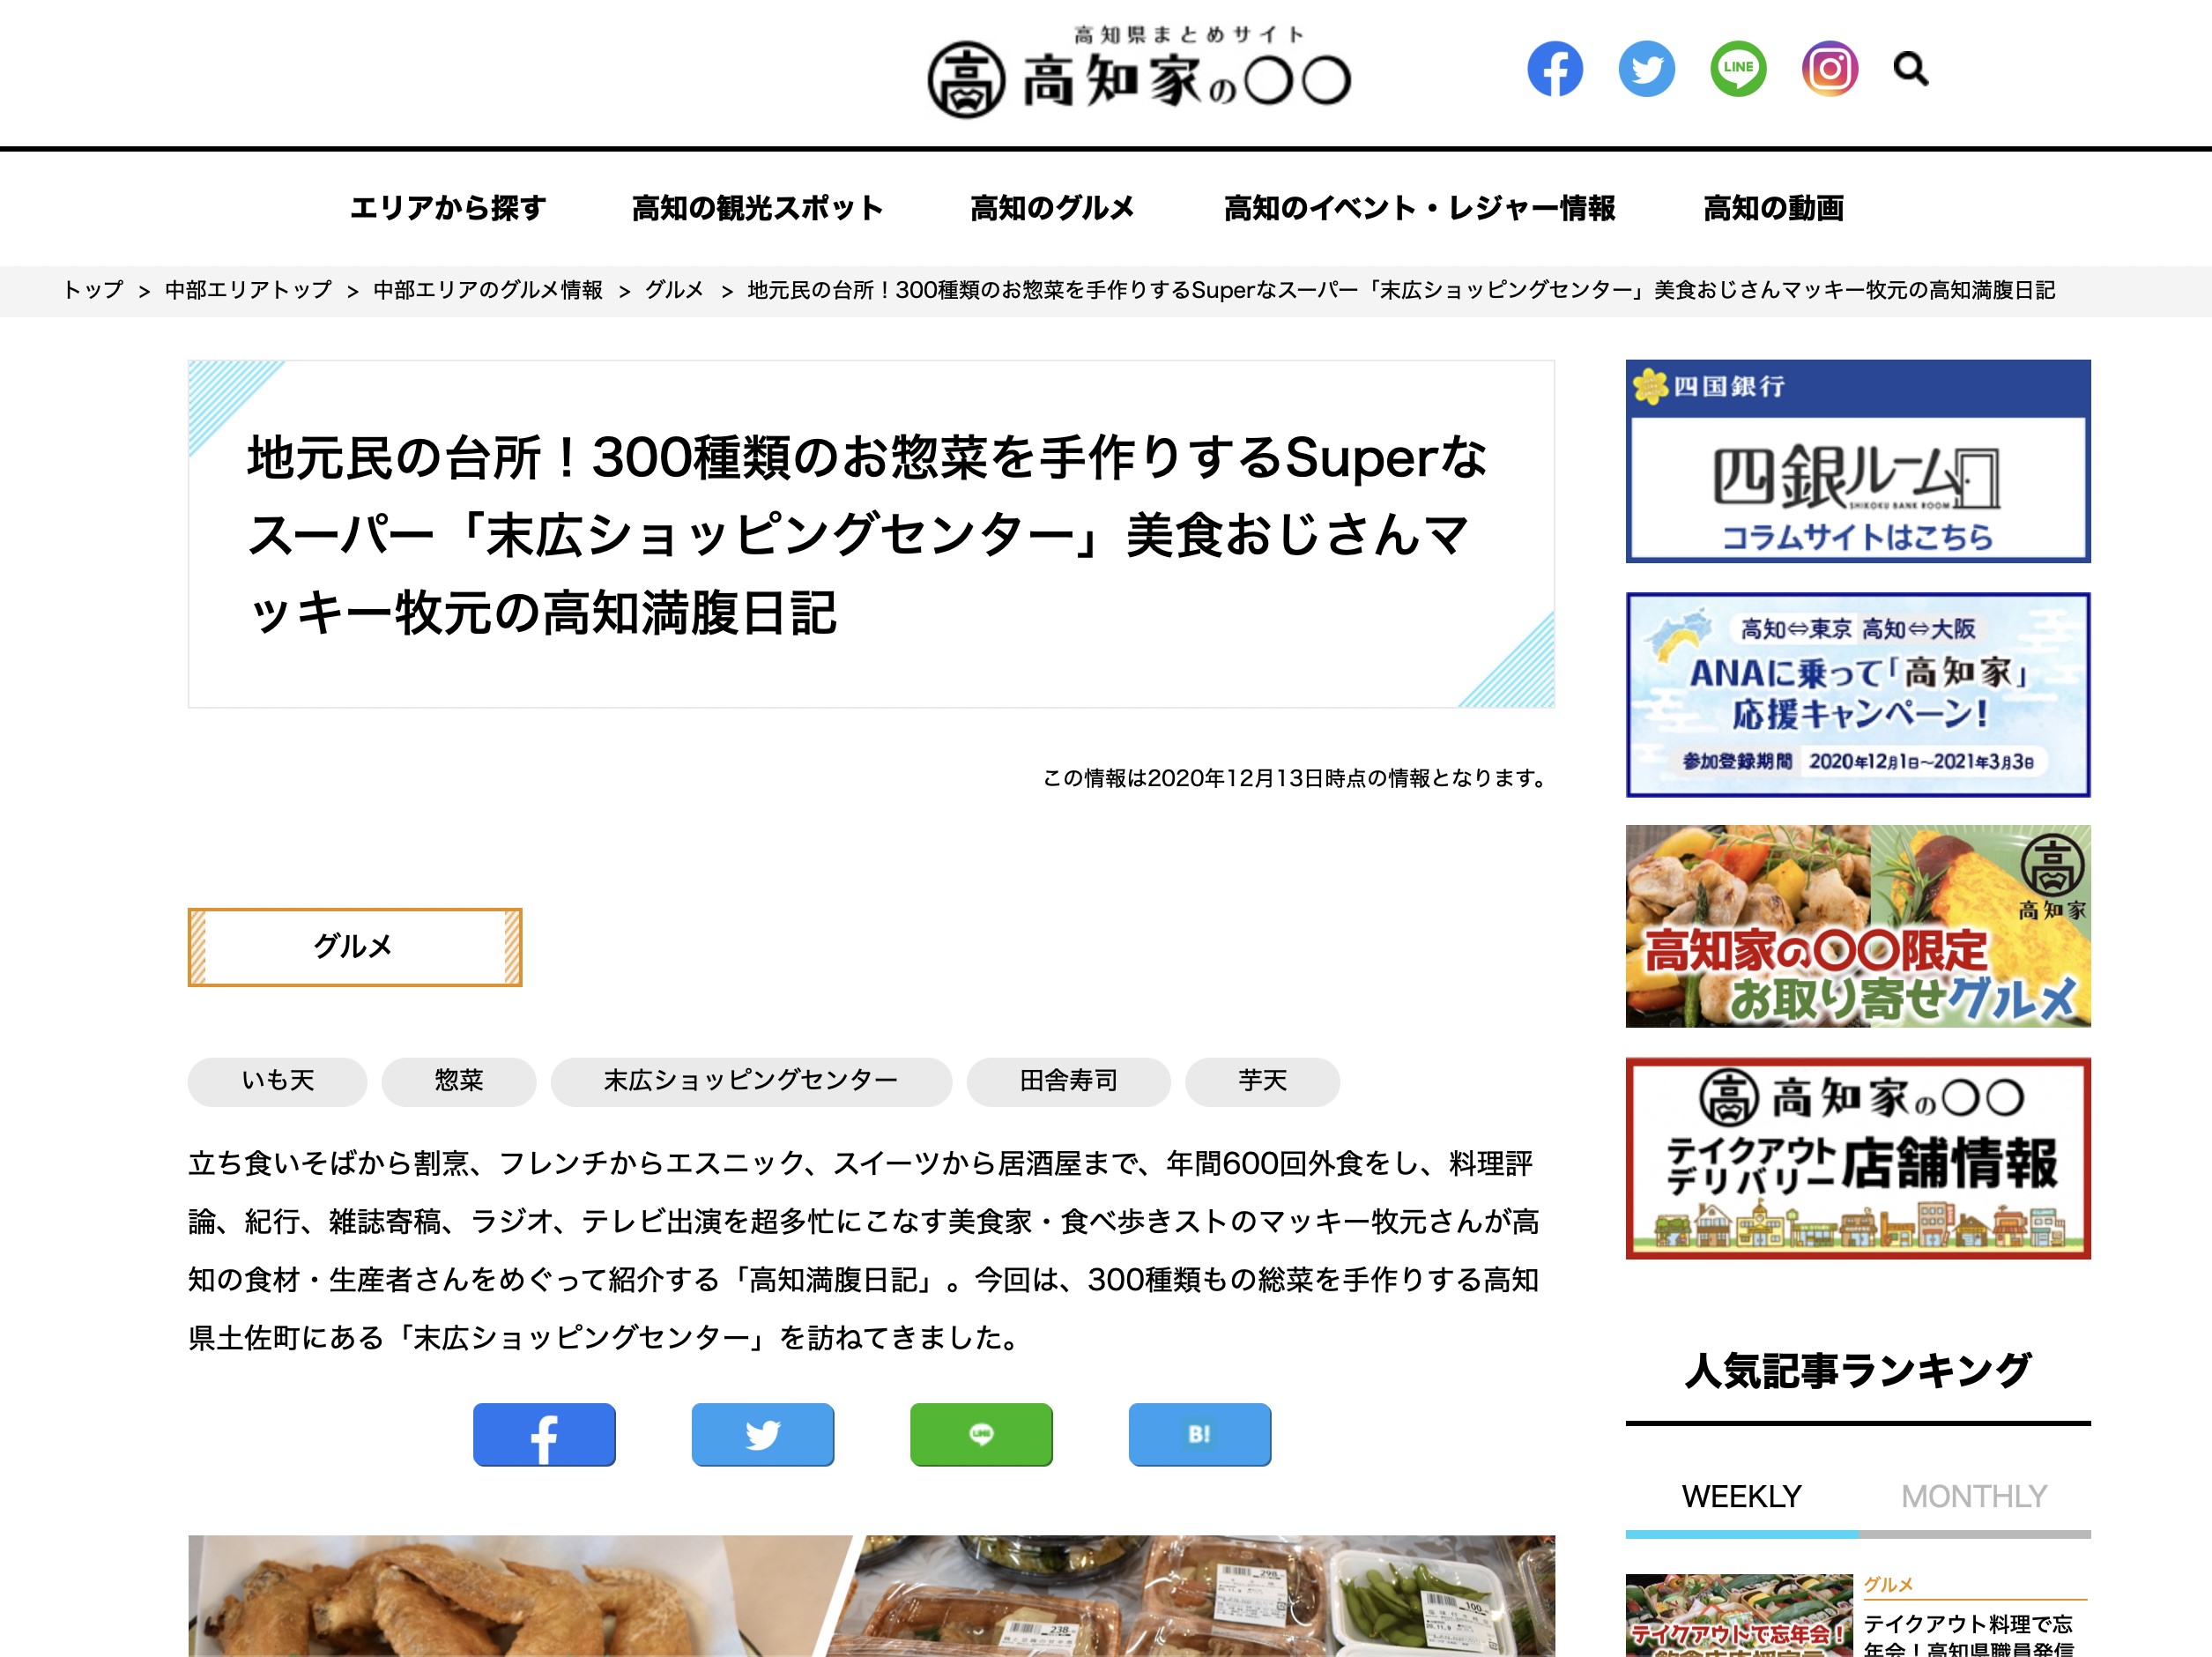This screenshot has width=2212, height=1657.
Task: Click the 中部エリアトップ breadcrumb link
Action: 248,290
